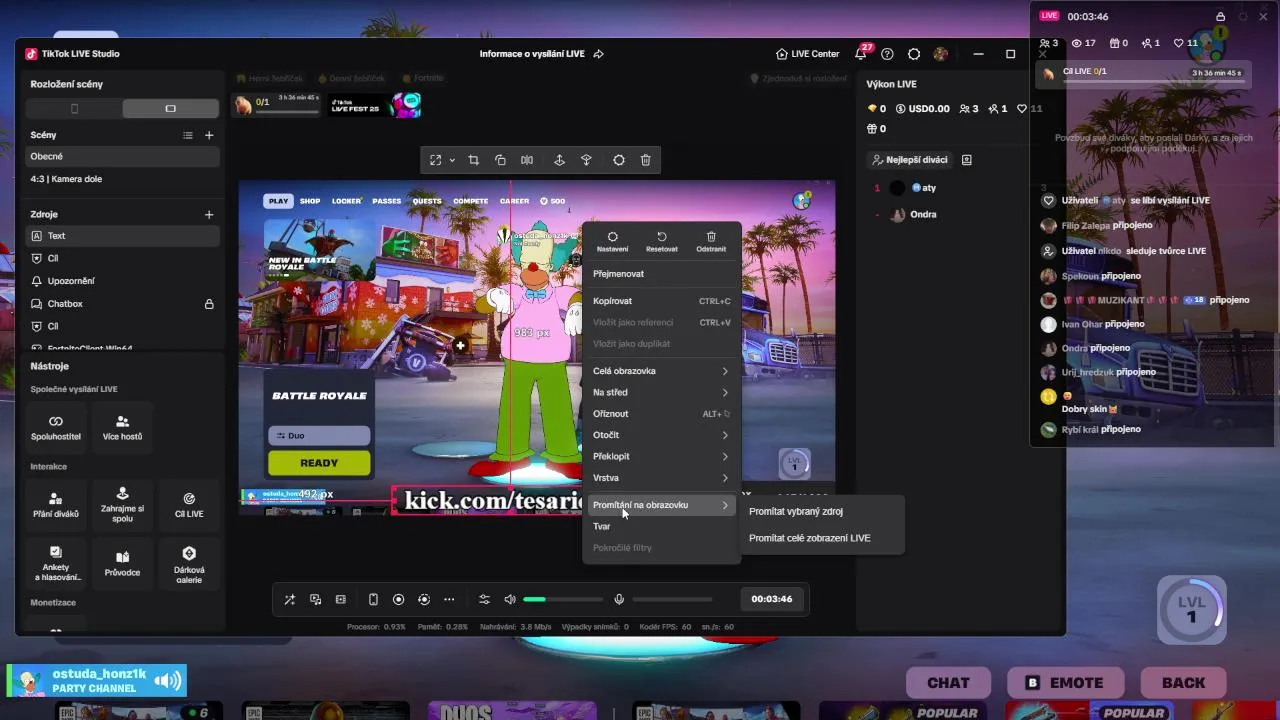
Task: Mute the speaker volume icon
Action: click(510, 599)
